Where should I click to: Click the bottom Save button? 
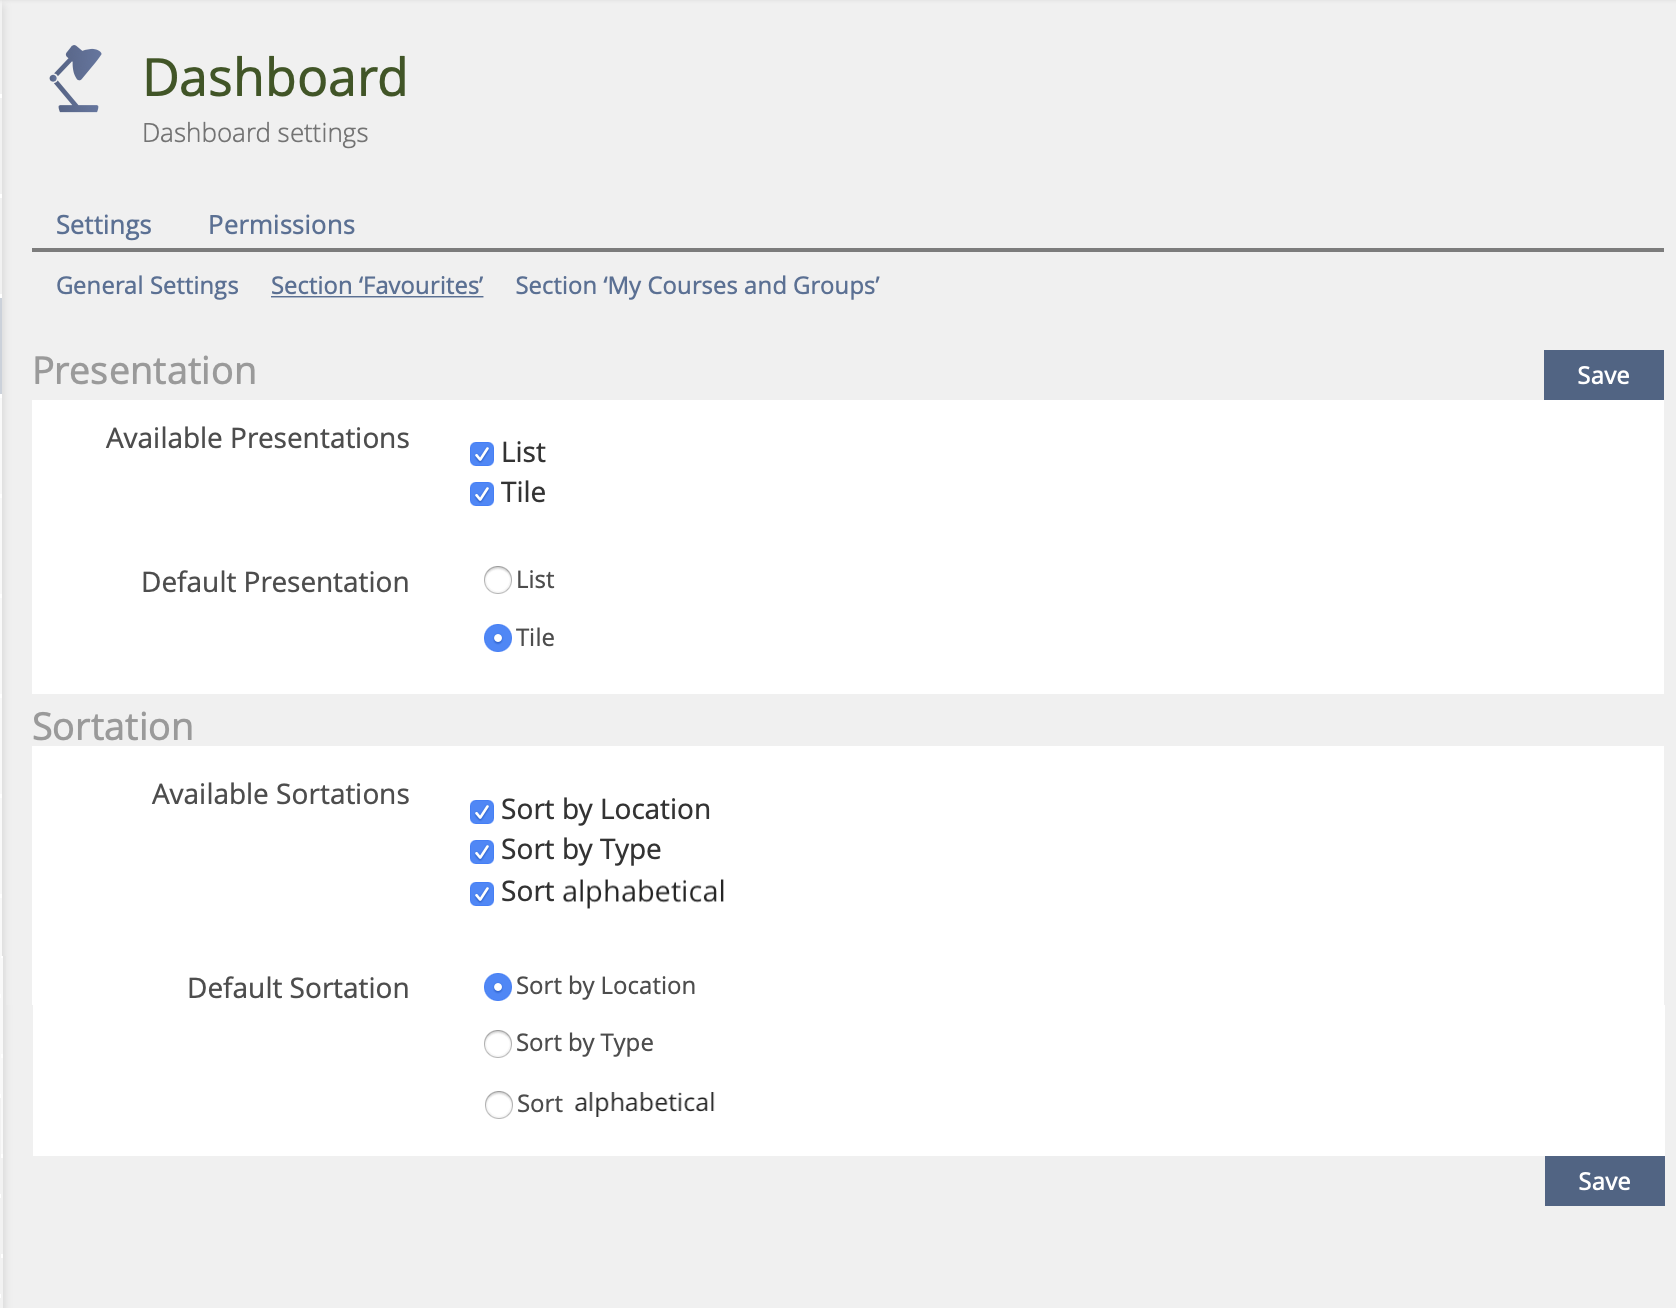click(x=1604, y=1181)
